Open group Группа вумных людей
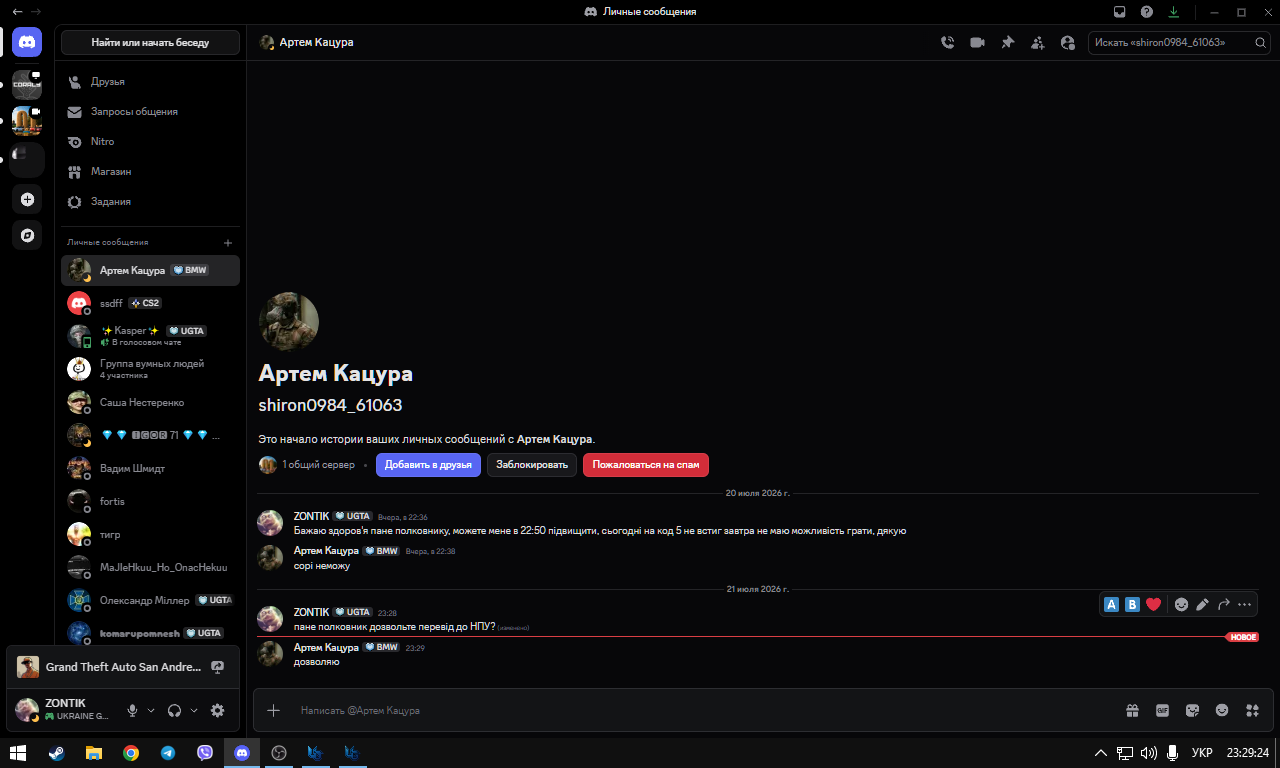 click(150, 369)
